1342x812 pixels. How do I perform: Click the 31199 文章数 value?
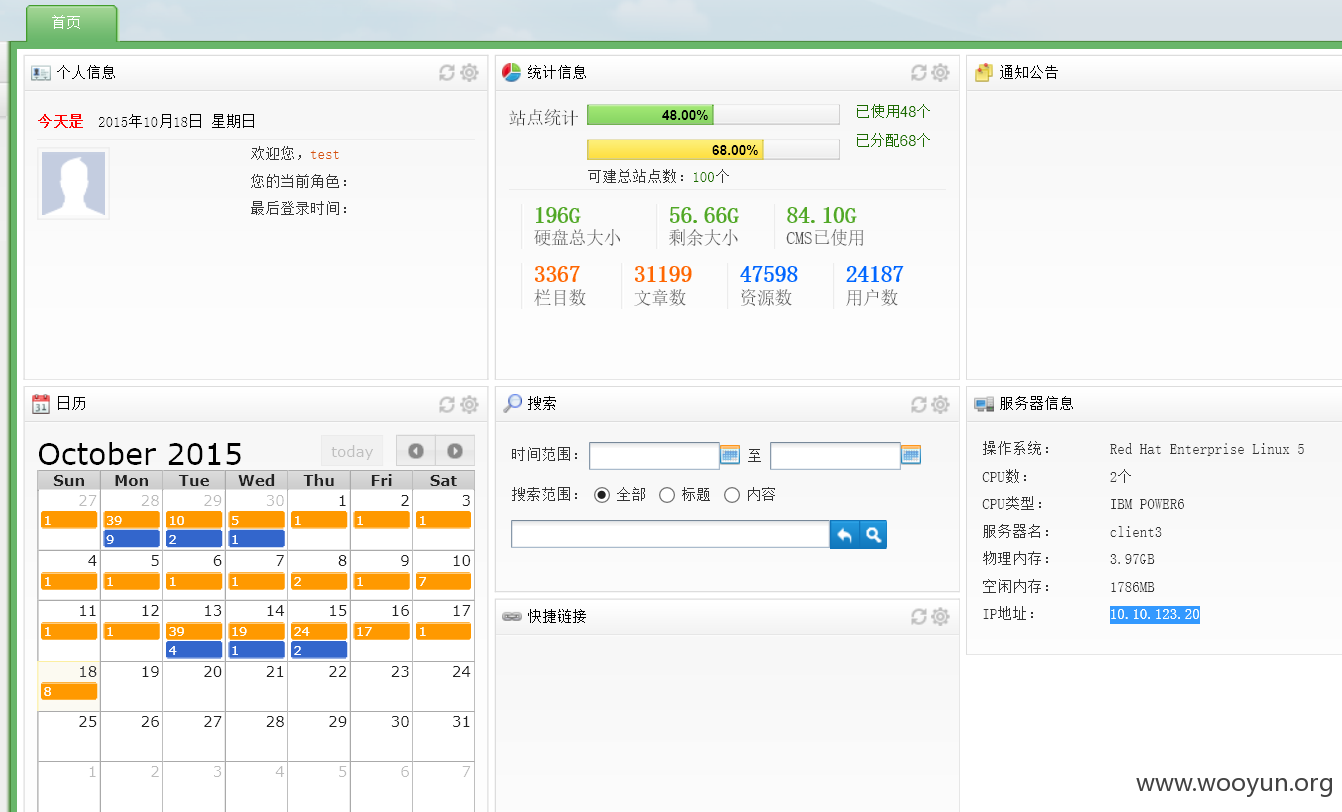pos(663,274)
